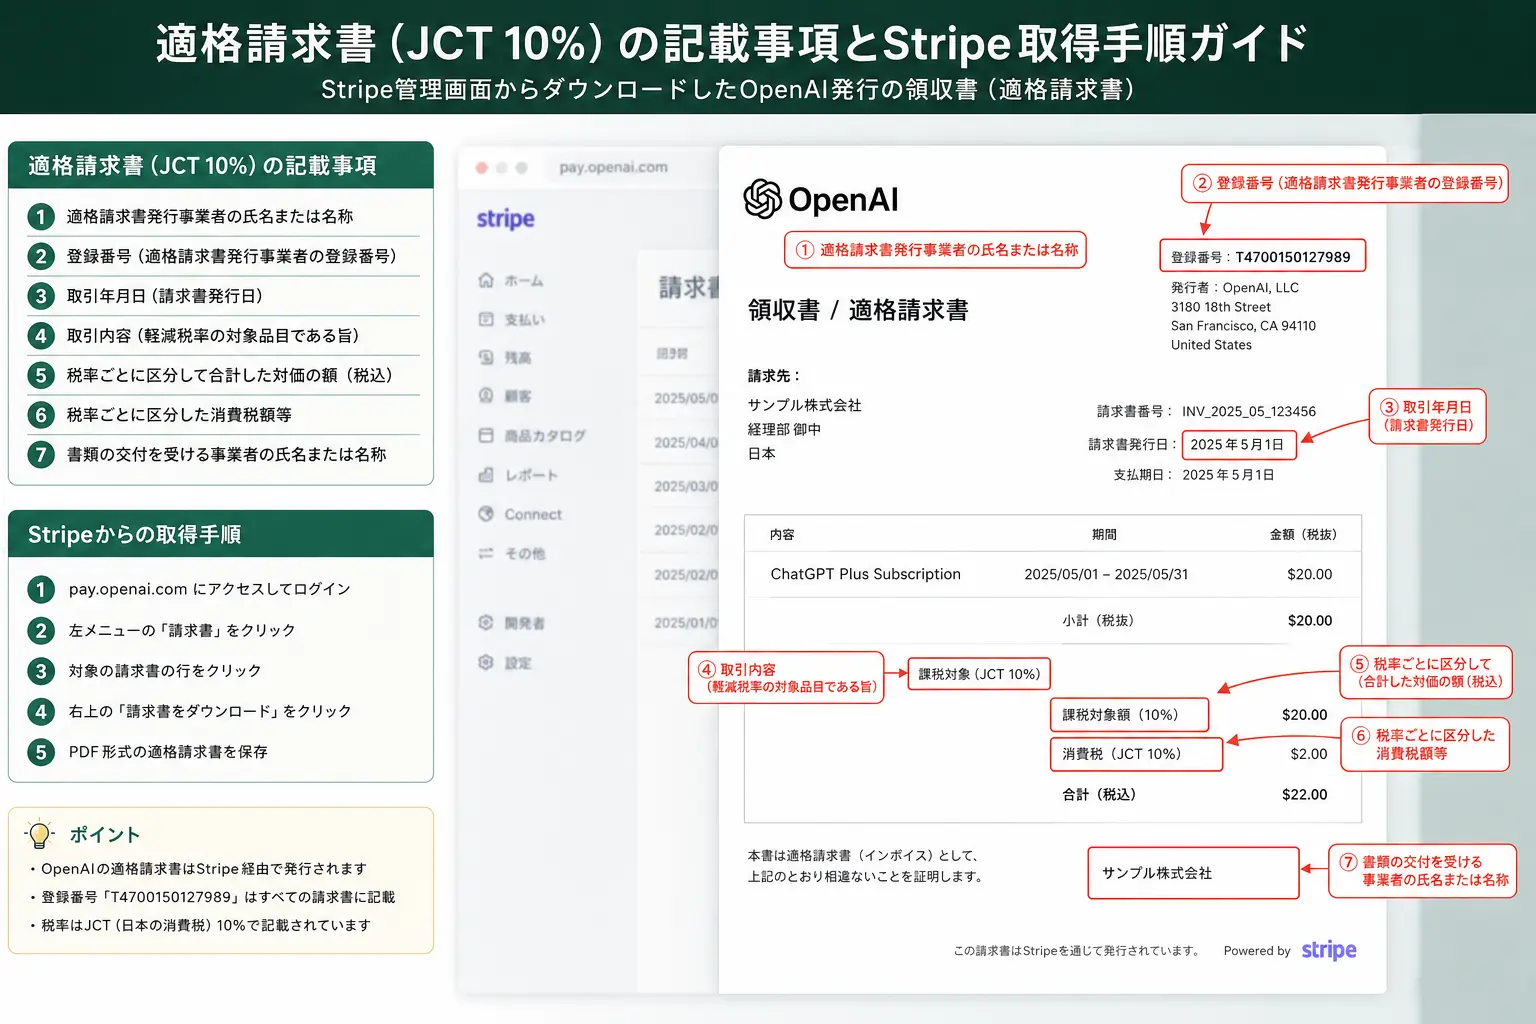Viewport: 1536px width, 1024px height.
Task: Focus the pay.openai.com address bar
Action: [x=614, y=167]
